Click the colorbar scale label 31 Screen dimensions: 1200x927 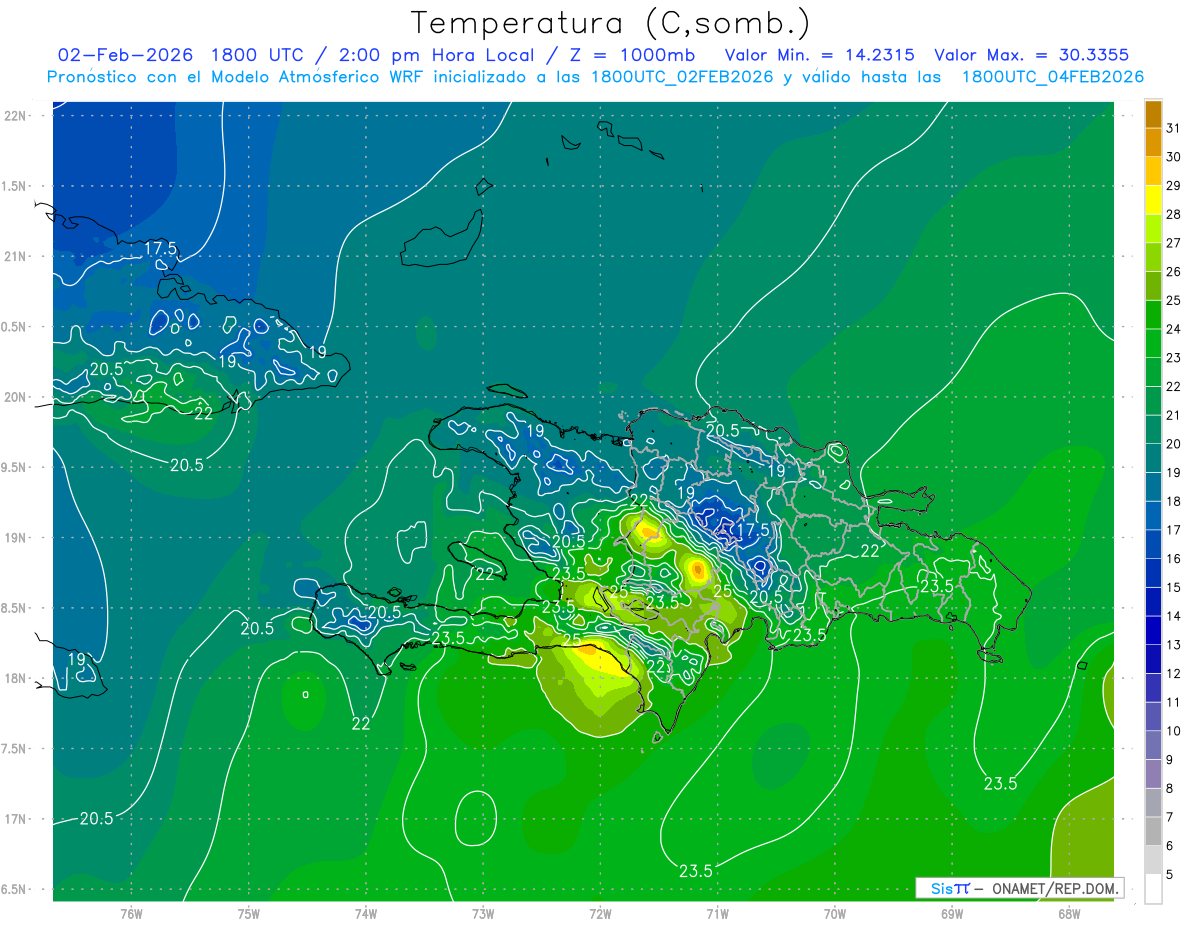pyautogui.click(x=1174, y=128)
